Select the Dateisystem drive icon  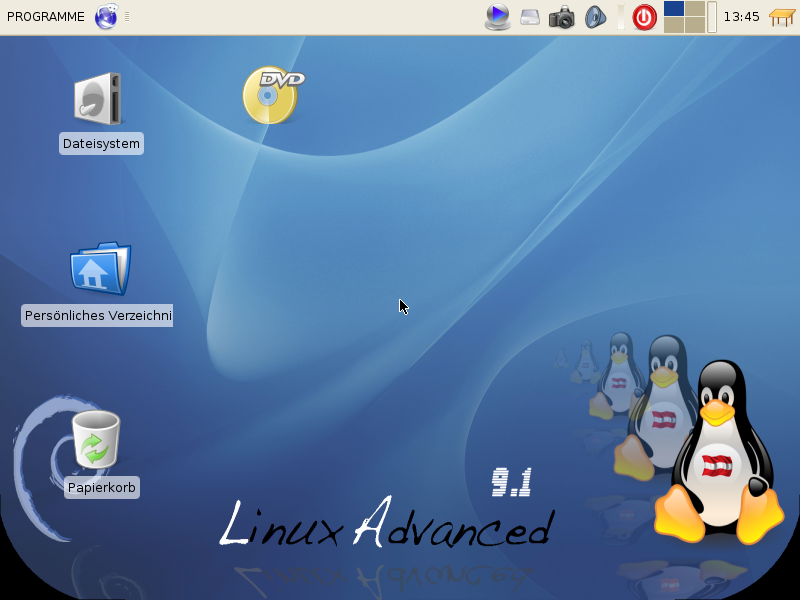pyautogui.click(x=98, y=99)
